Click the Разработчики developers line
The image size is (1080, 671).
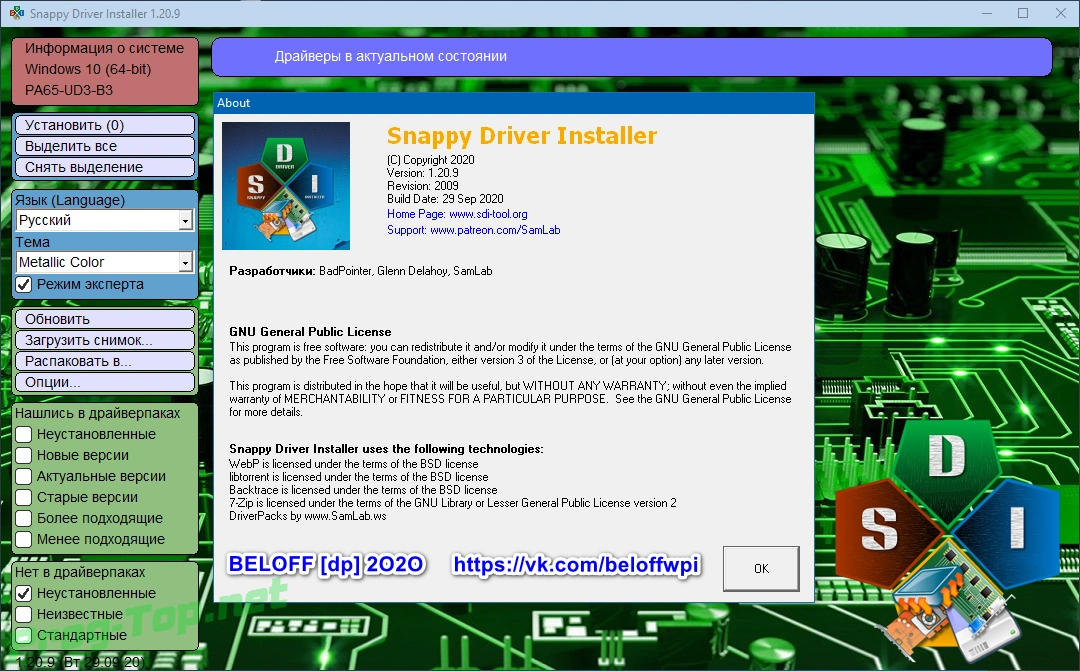pos(360,271)
